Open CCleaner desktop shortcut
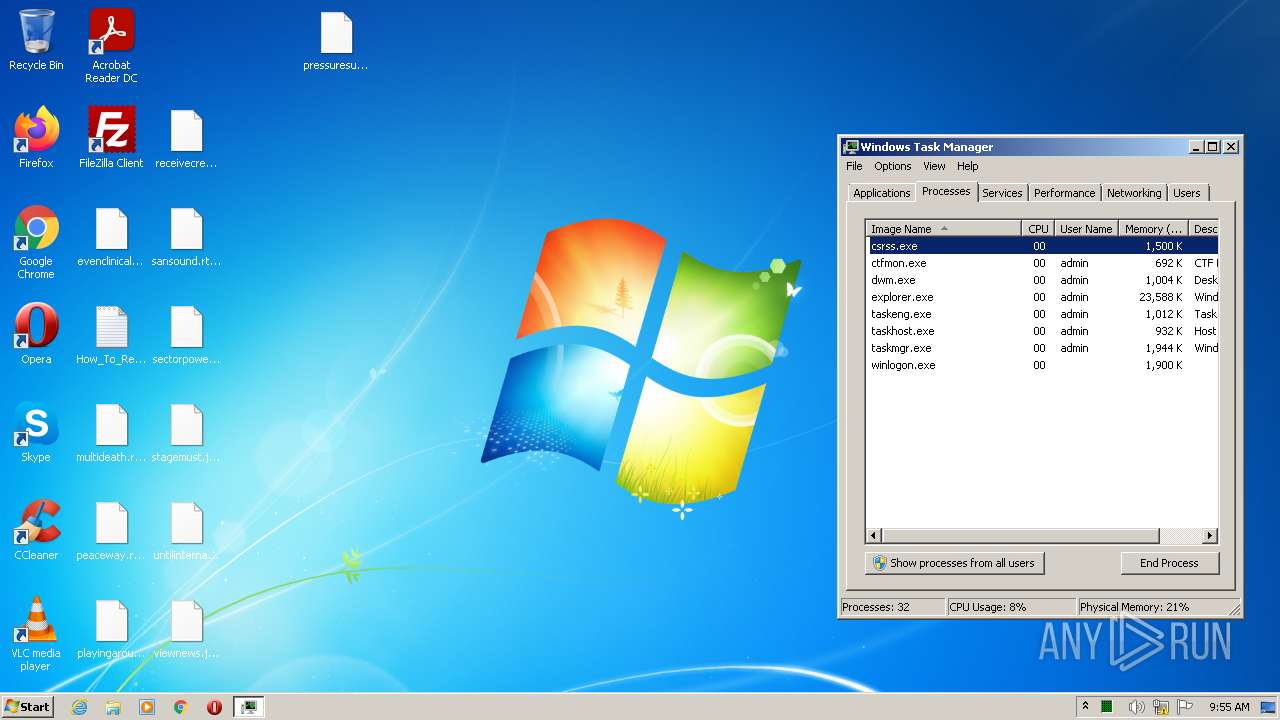The height and width of the screenshot is (720, 1280). pos(36,530)
